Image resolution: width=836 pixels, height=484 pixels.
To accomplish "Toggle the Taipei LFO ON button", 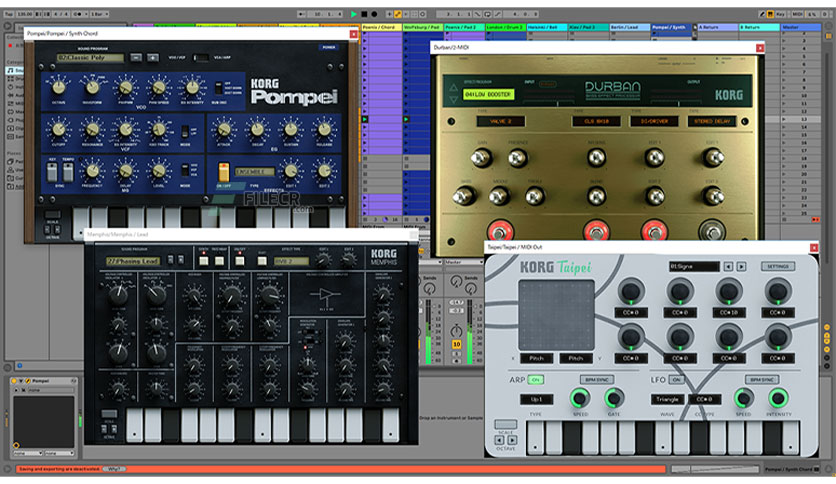I will pyautogui.click(x=677, y=380).
